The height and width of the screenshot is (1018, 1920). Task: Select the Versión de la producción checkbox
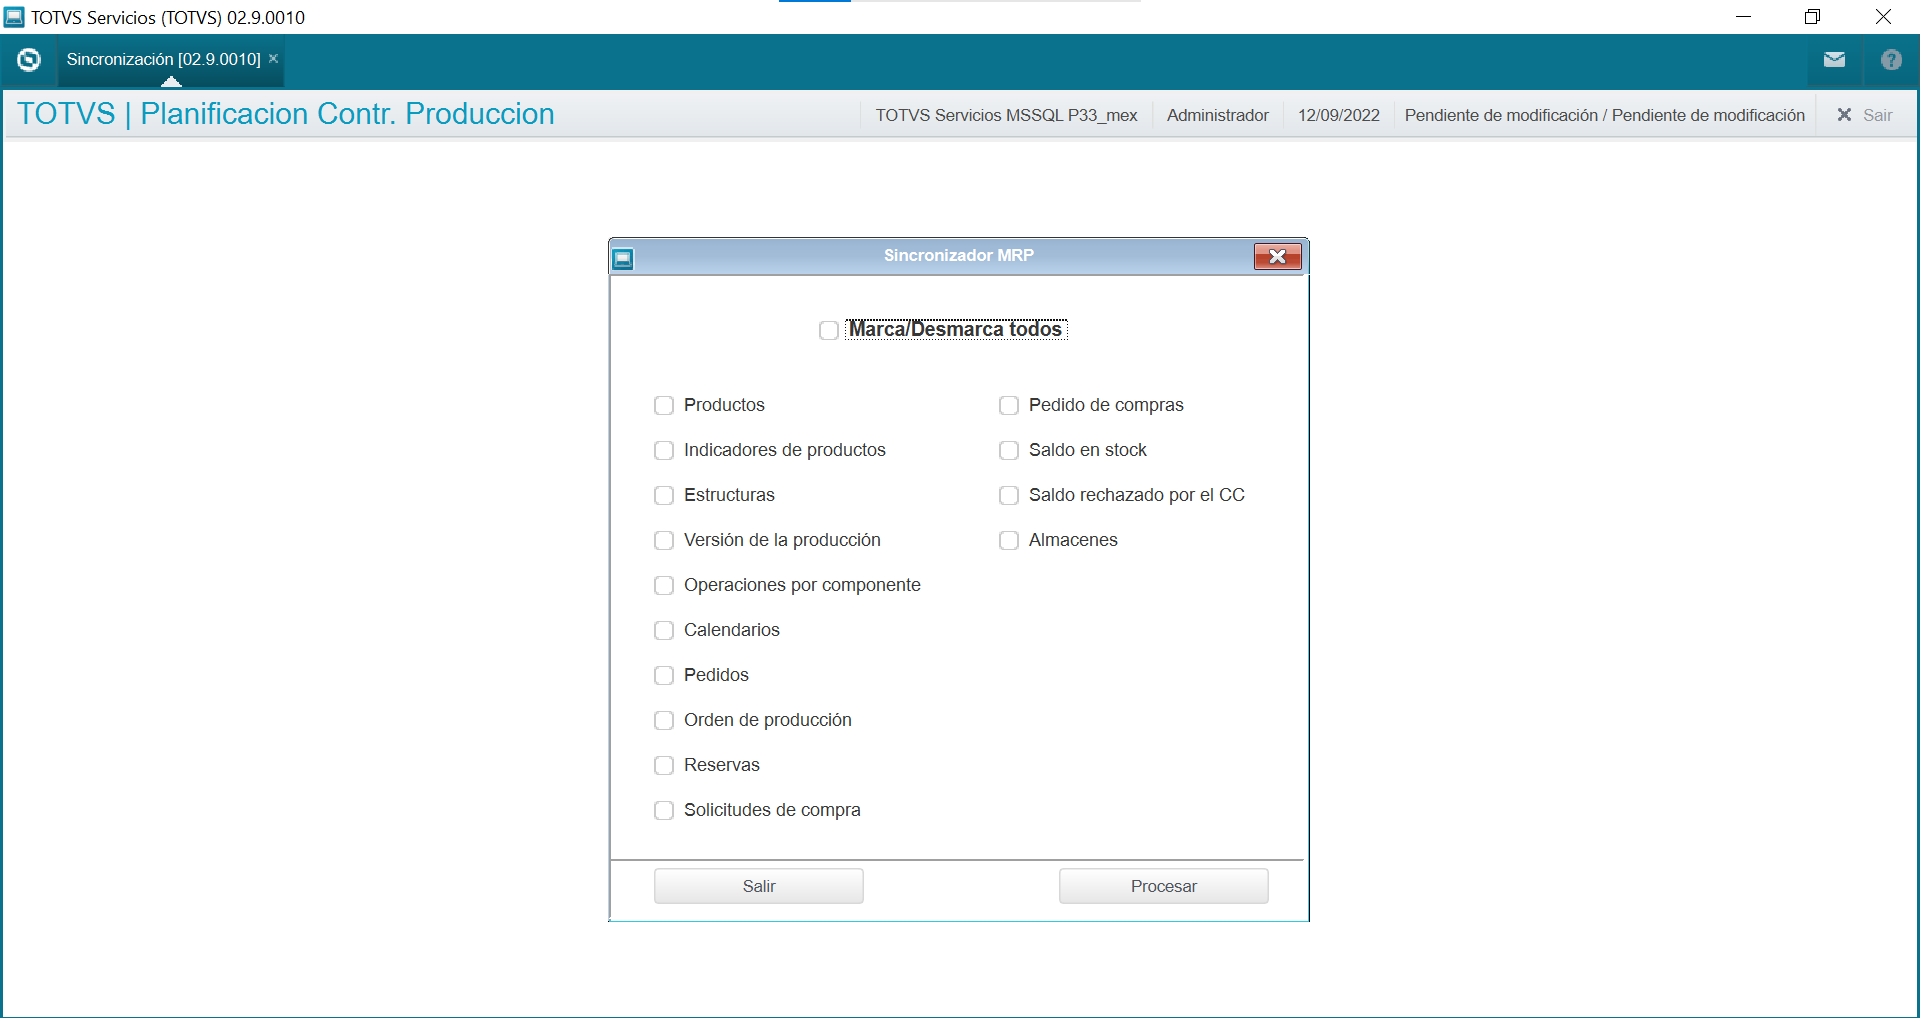pyautogui.click(x=664, y=540)
